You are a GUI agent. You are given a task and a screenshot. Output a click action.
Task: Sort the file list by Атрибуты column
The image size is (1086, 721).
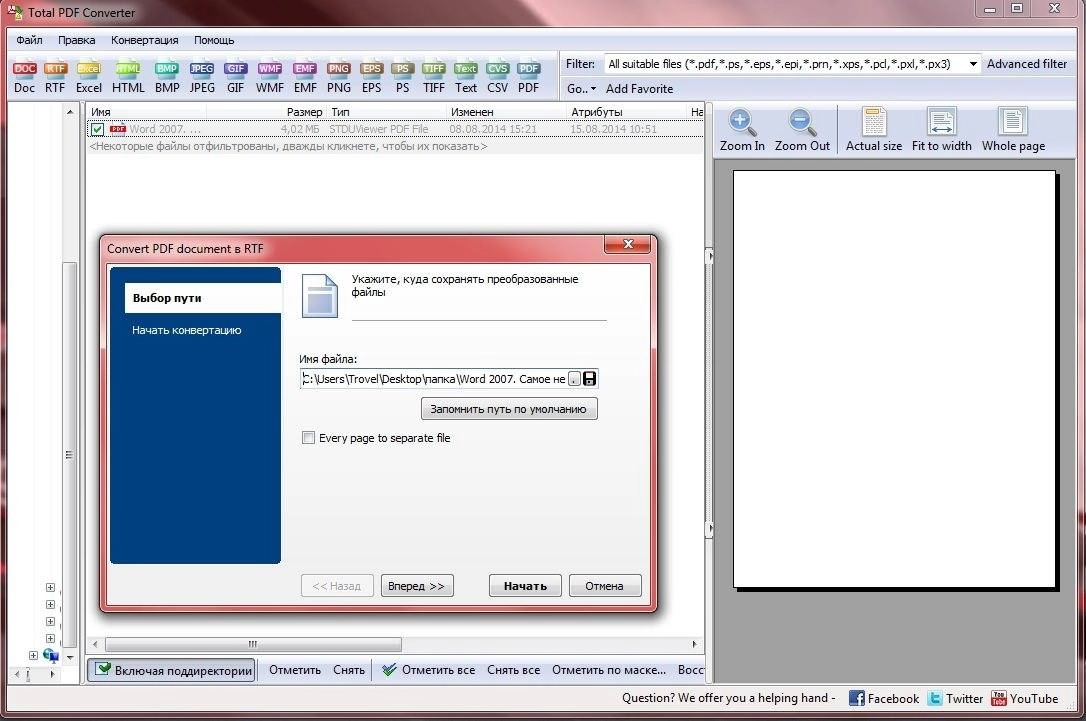[x=626, y=112]
